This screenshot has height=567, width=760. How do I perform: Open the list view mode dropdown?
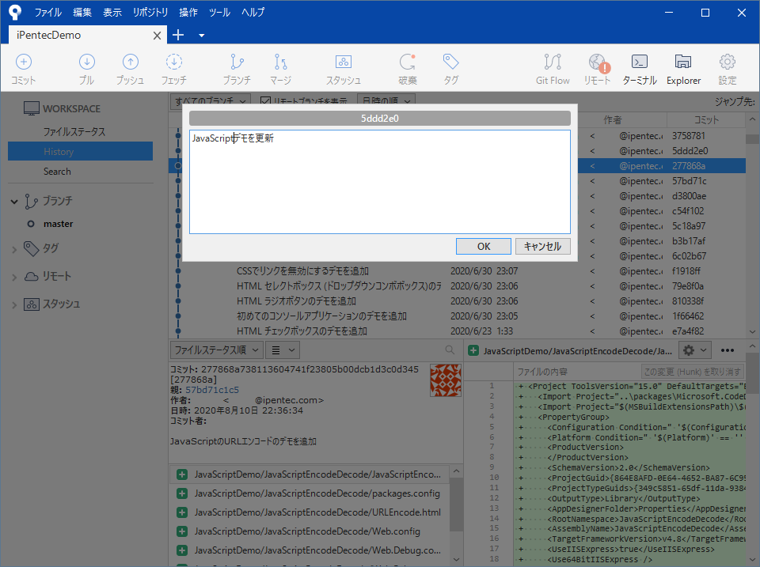pyautogui.click(x=283, y=350)
